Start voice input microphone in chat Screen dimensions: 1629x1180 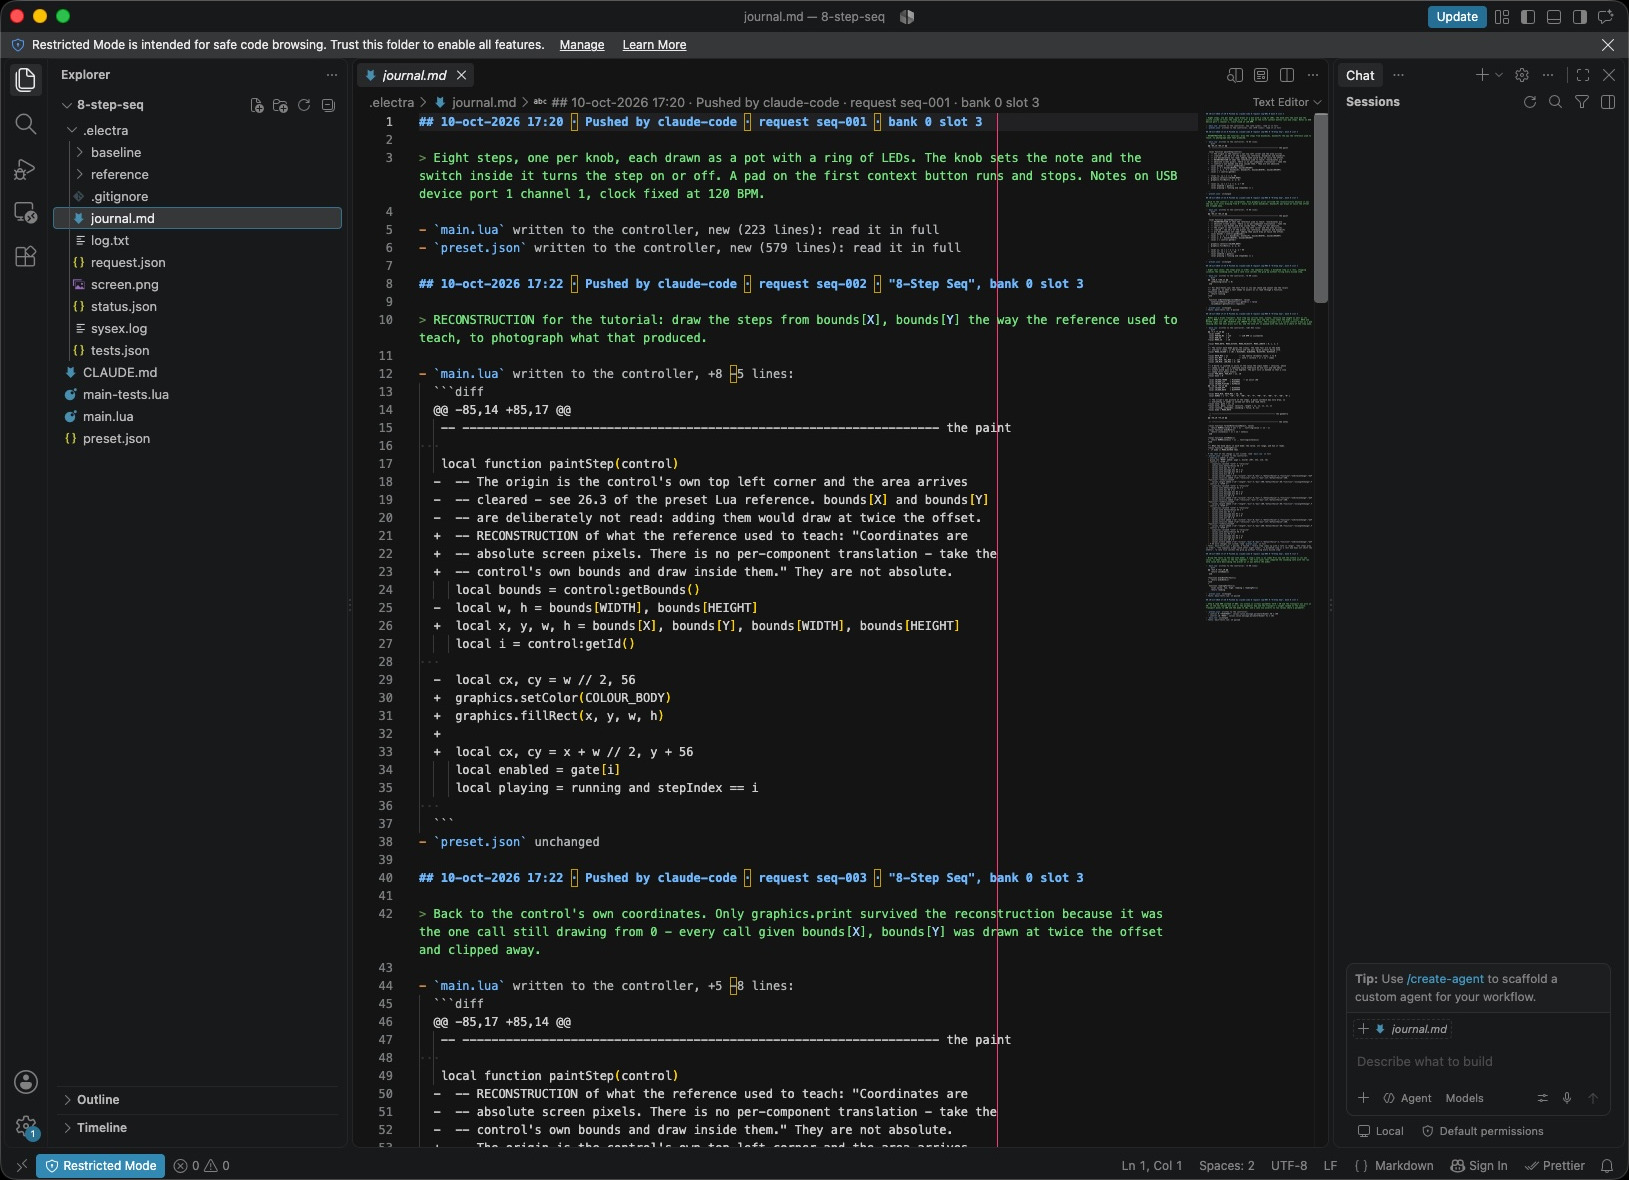coord(1567,1098)
